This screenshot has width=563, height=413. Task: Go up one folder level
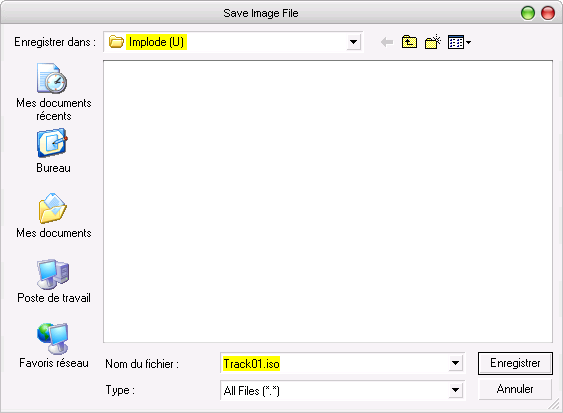click(409, 42)
